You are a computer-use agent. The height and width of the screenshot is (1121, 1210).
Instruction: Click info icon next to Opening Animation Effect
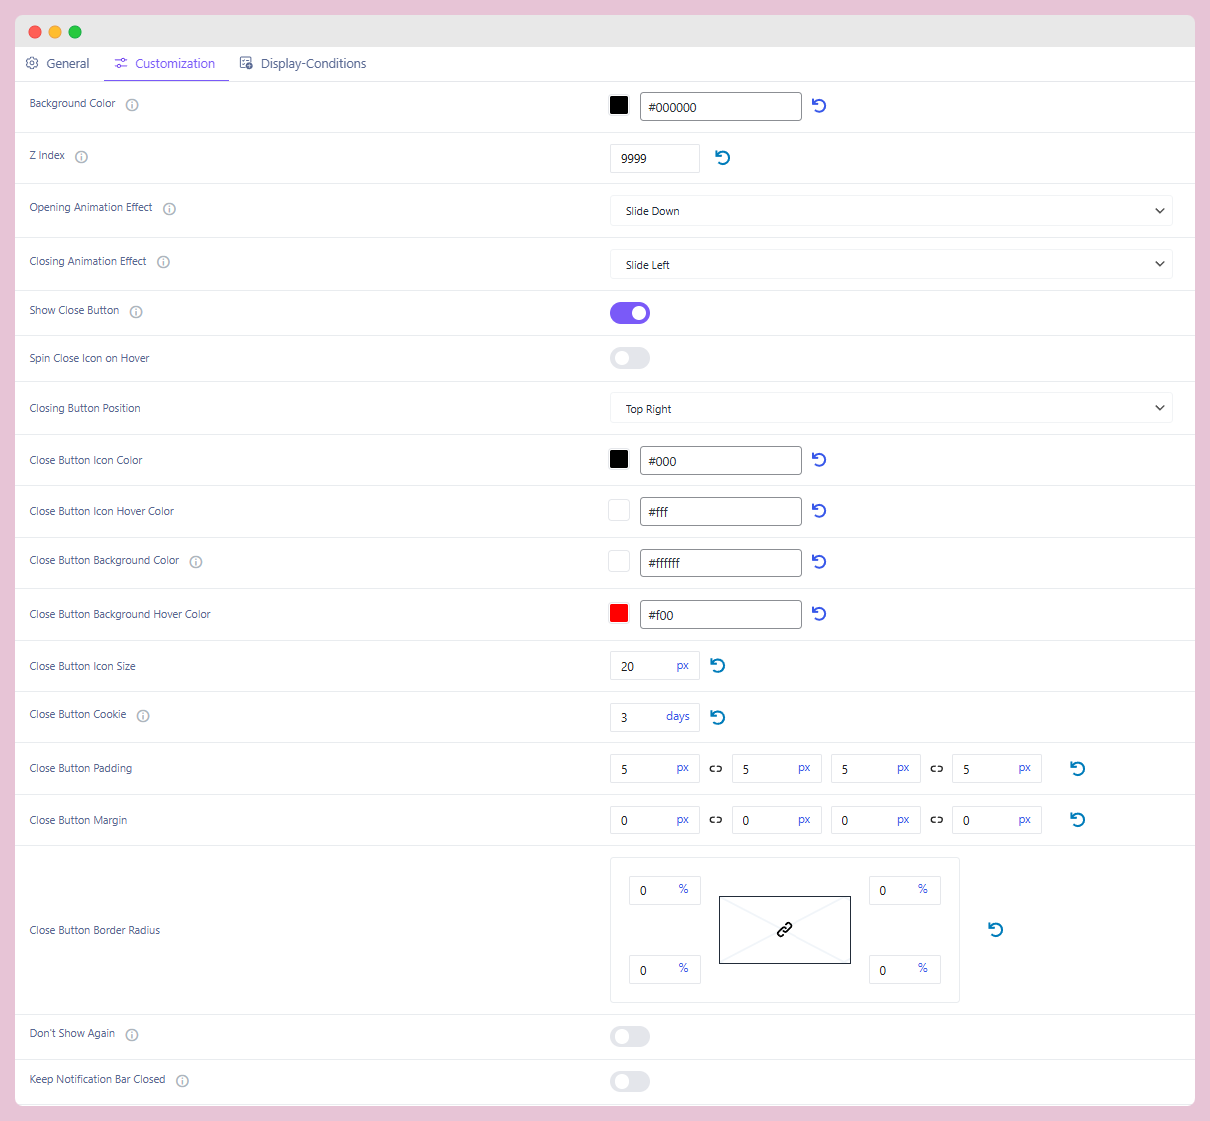point(169,209)
